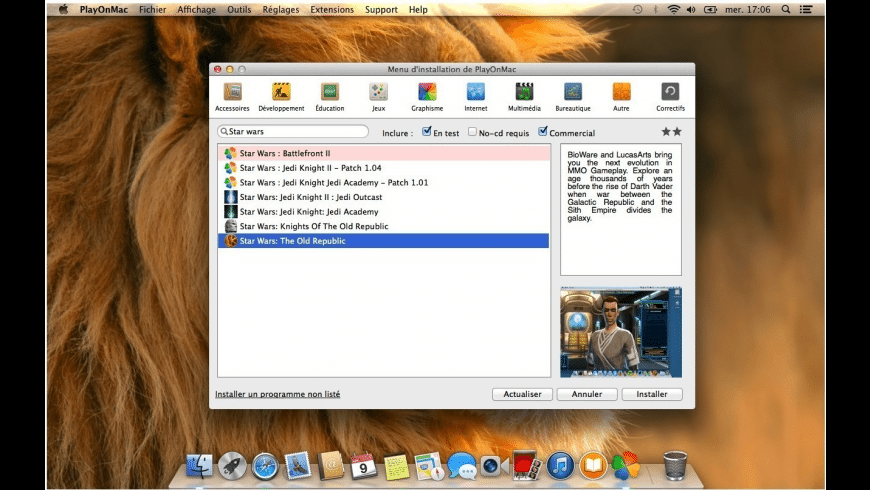This screenshot has height=490, width=870.
Task: Click the search magnifier in the search field
Action: pos(224,132)
